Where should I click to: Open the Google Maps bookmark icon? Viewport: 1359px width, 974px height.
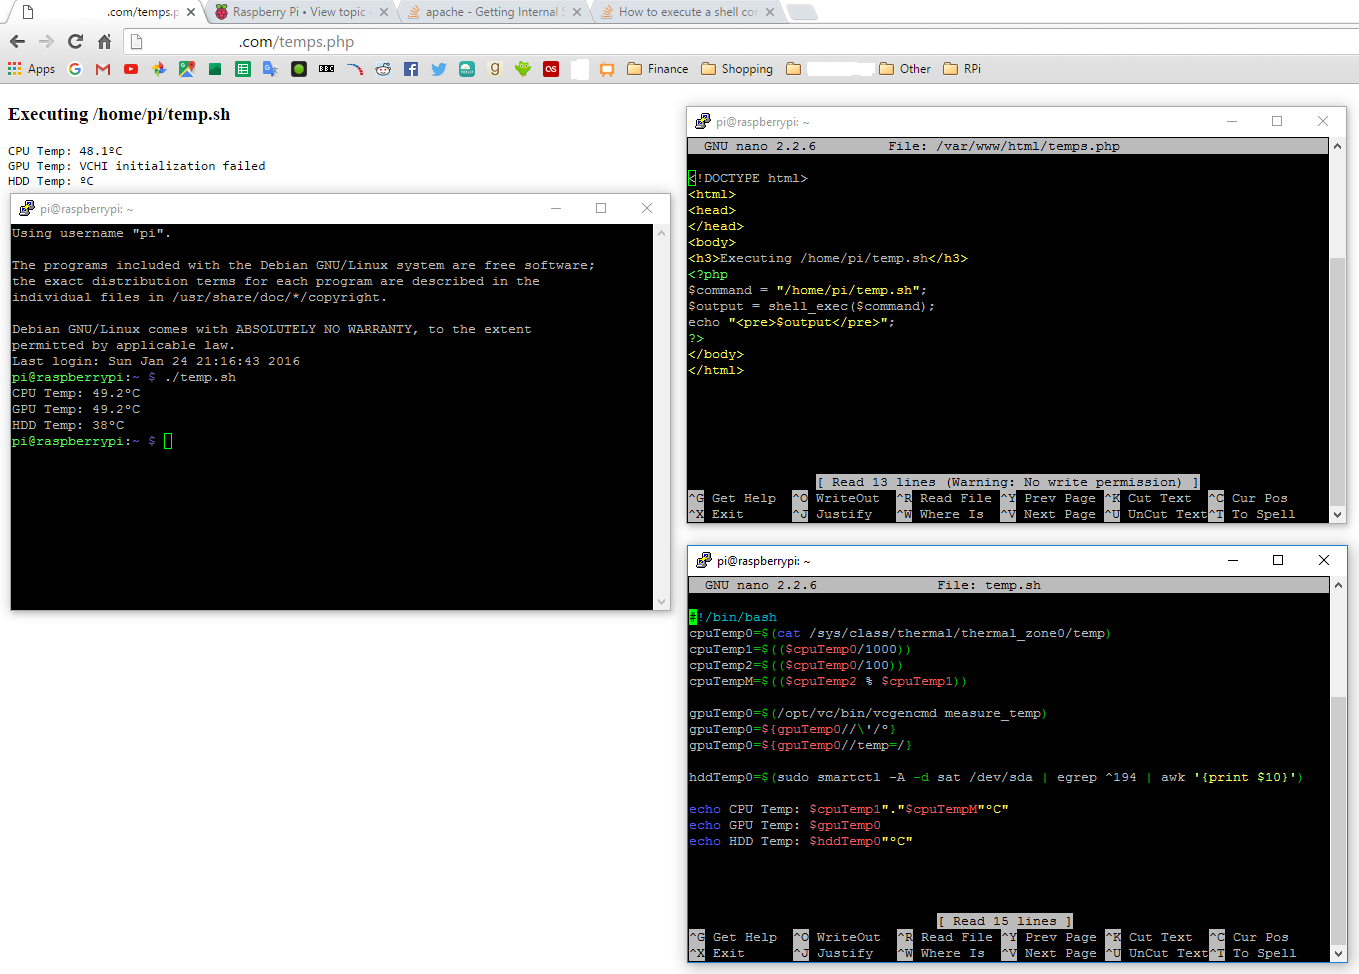pos(187,69)
